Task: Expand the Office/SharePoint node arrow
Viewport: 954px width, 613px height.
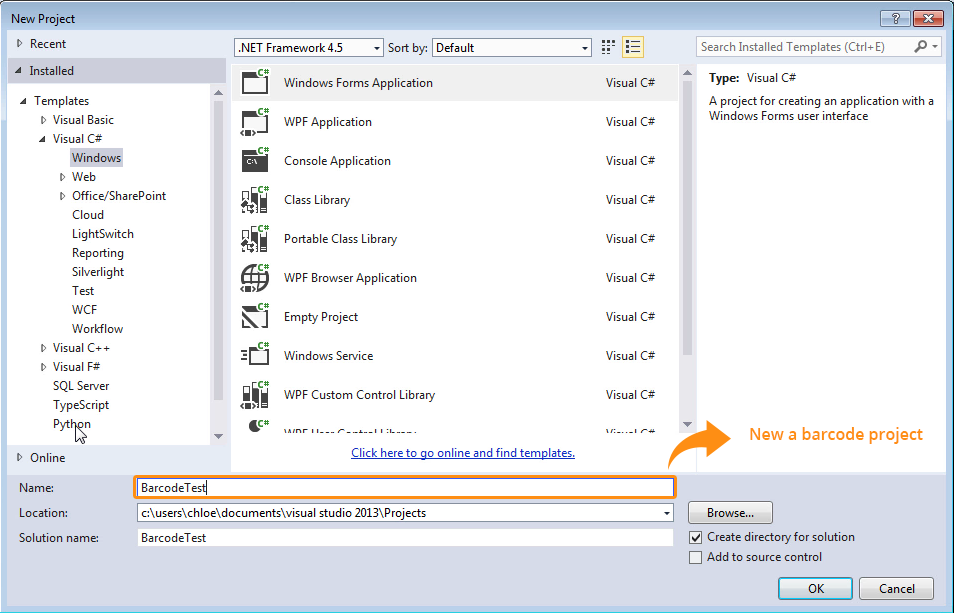Action: click(x=62, y=196)
